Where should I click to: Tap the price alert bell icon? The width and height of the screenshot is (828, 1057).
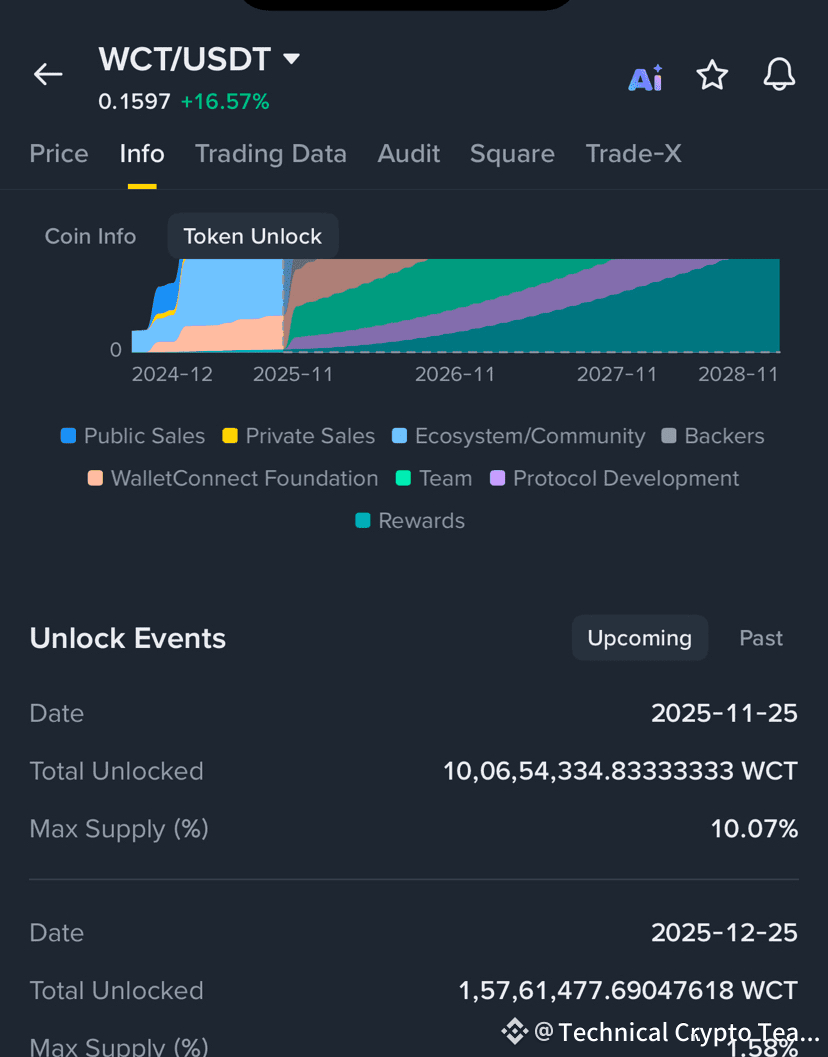779,75
